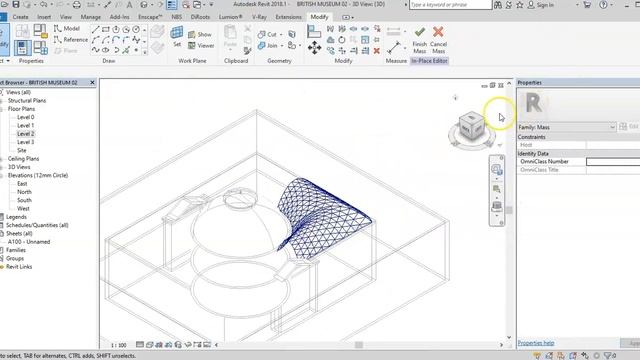The image size is (640, 360).
Task: Open the Enscape ribbon tab
Action: (150, 17)
